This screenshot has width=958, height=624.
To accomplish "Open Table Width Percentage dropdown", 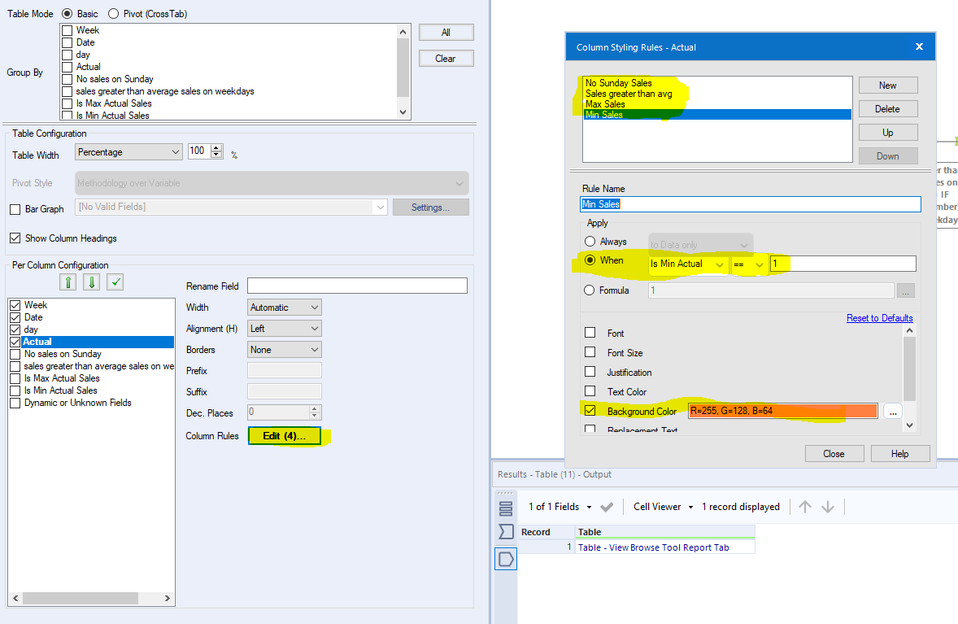I will pos(129,152).
